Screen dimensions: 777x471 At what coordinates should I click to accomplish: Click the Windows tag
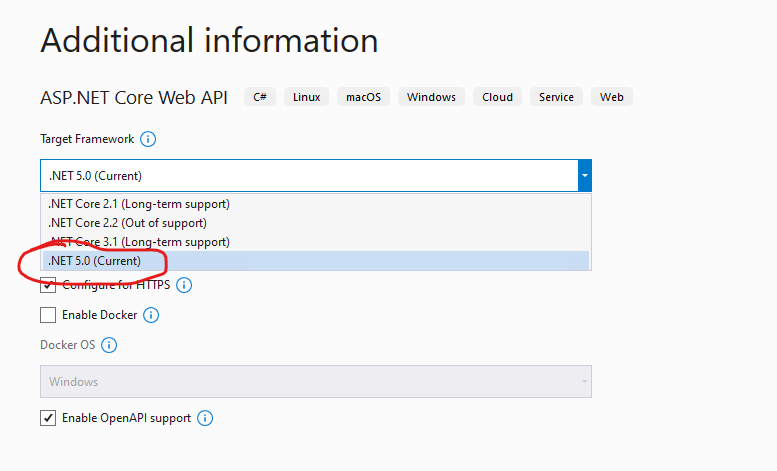tap(431, 97)
